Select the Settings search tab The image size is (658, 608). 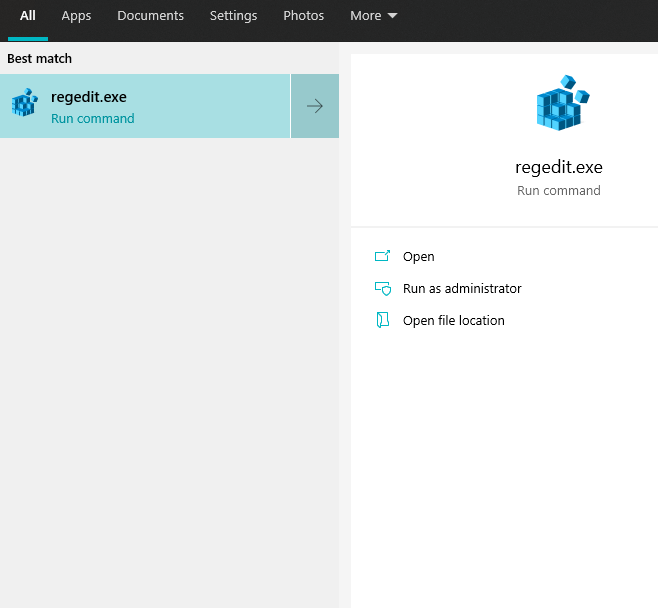pos(233,16)
